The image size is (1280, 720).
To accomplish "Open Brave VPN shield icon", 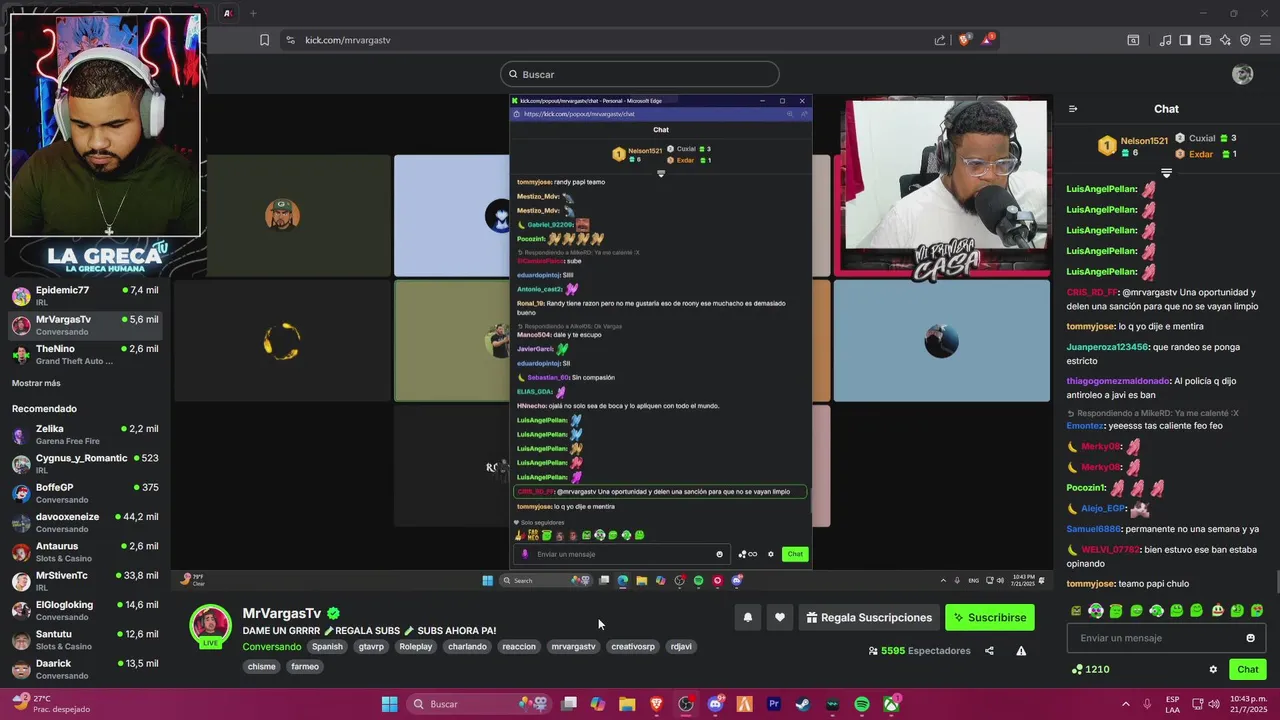I will [1245, 40].
